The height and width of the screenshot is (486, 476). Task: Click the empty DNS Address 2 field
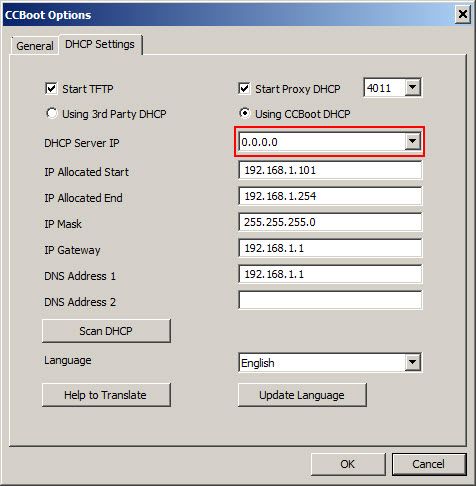click(330, 300)
